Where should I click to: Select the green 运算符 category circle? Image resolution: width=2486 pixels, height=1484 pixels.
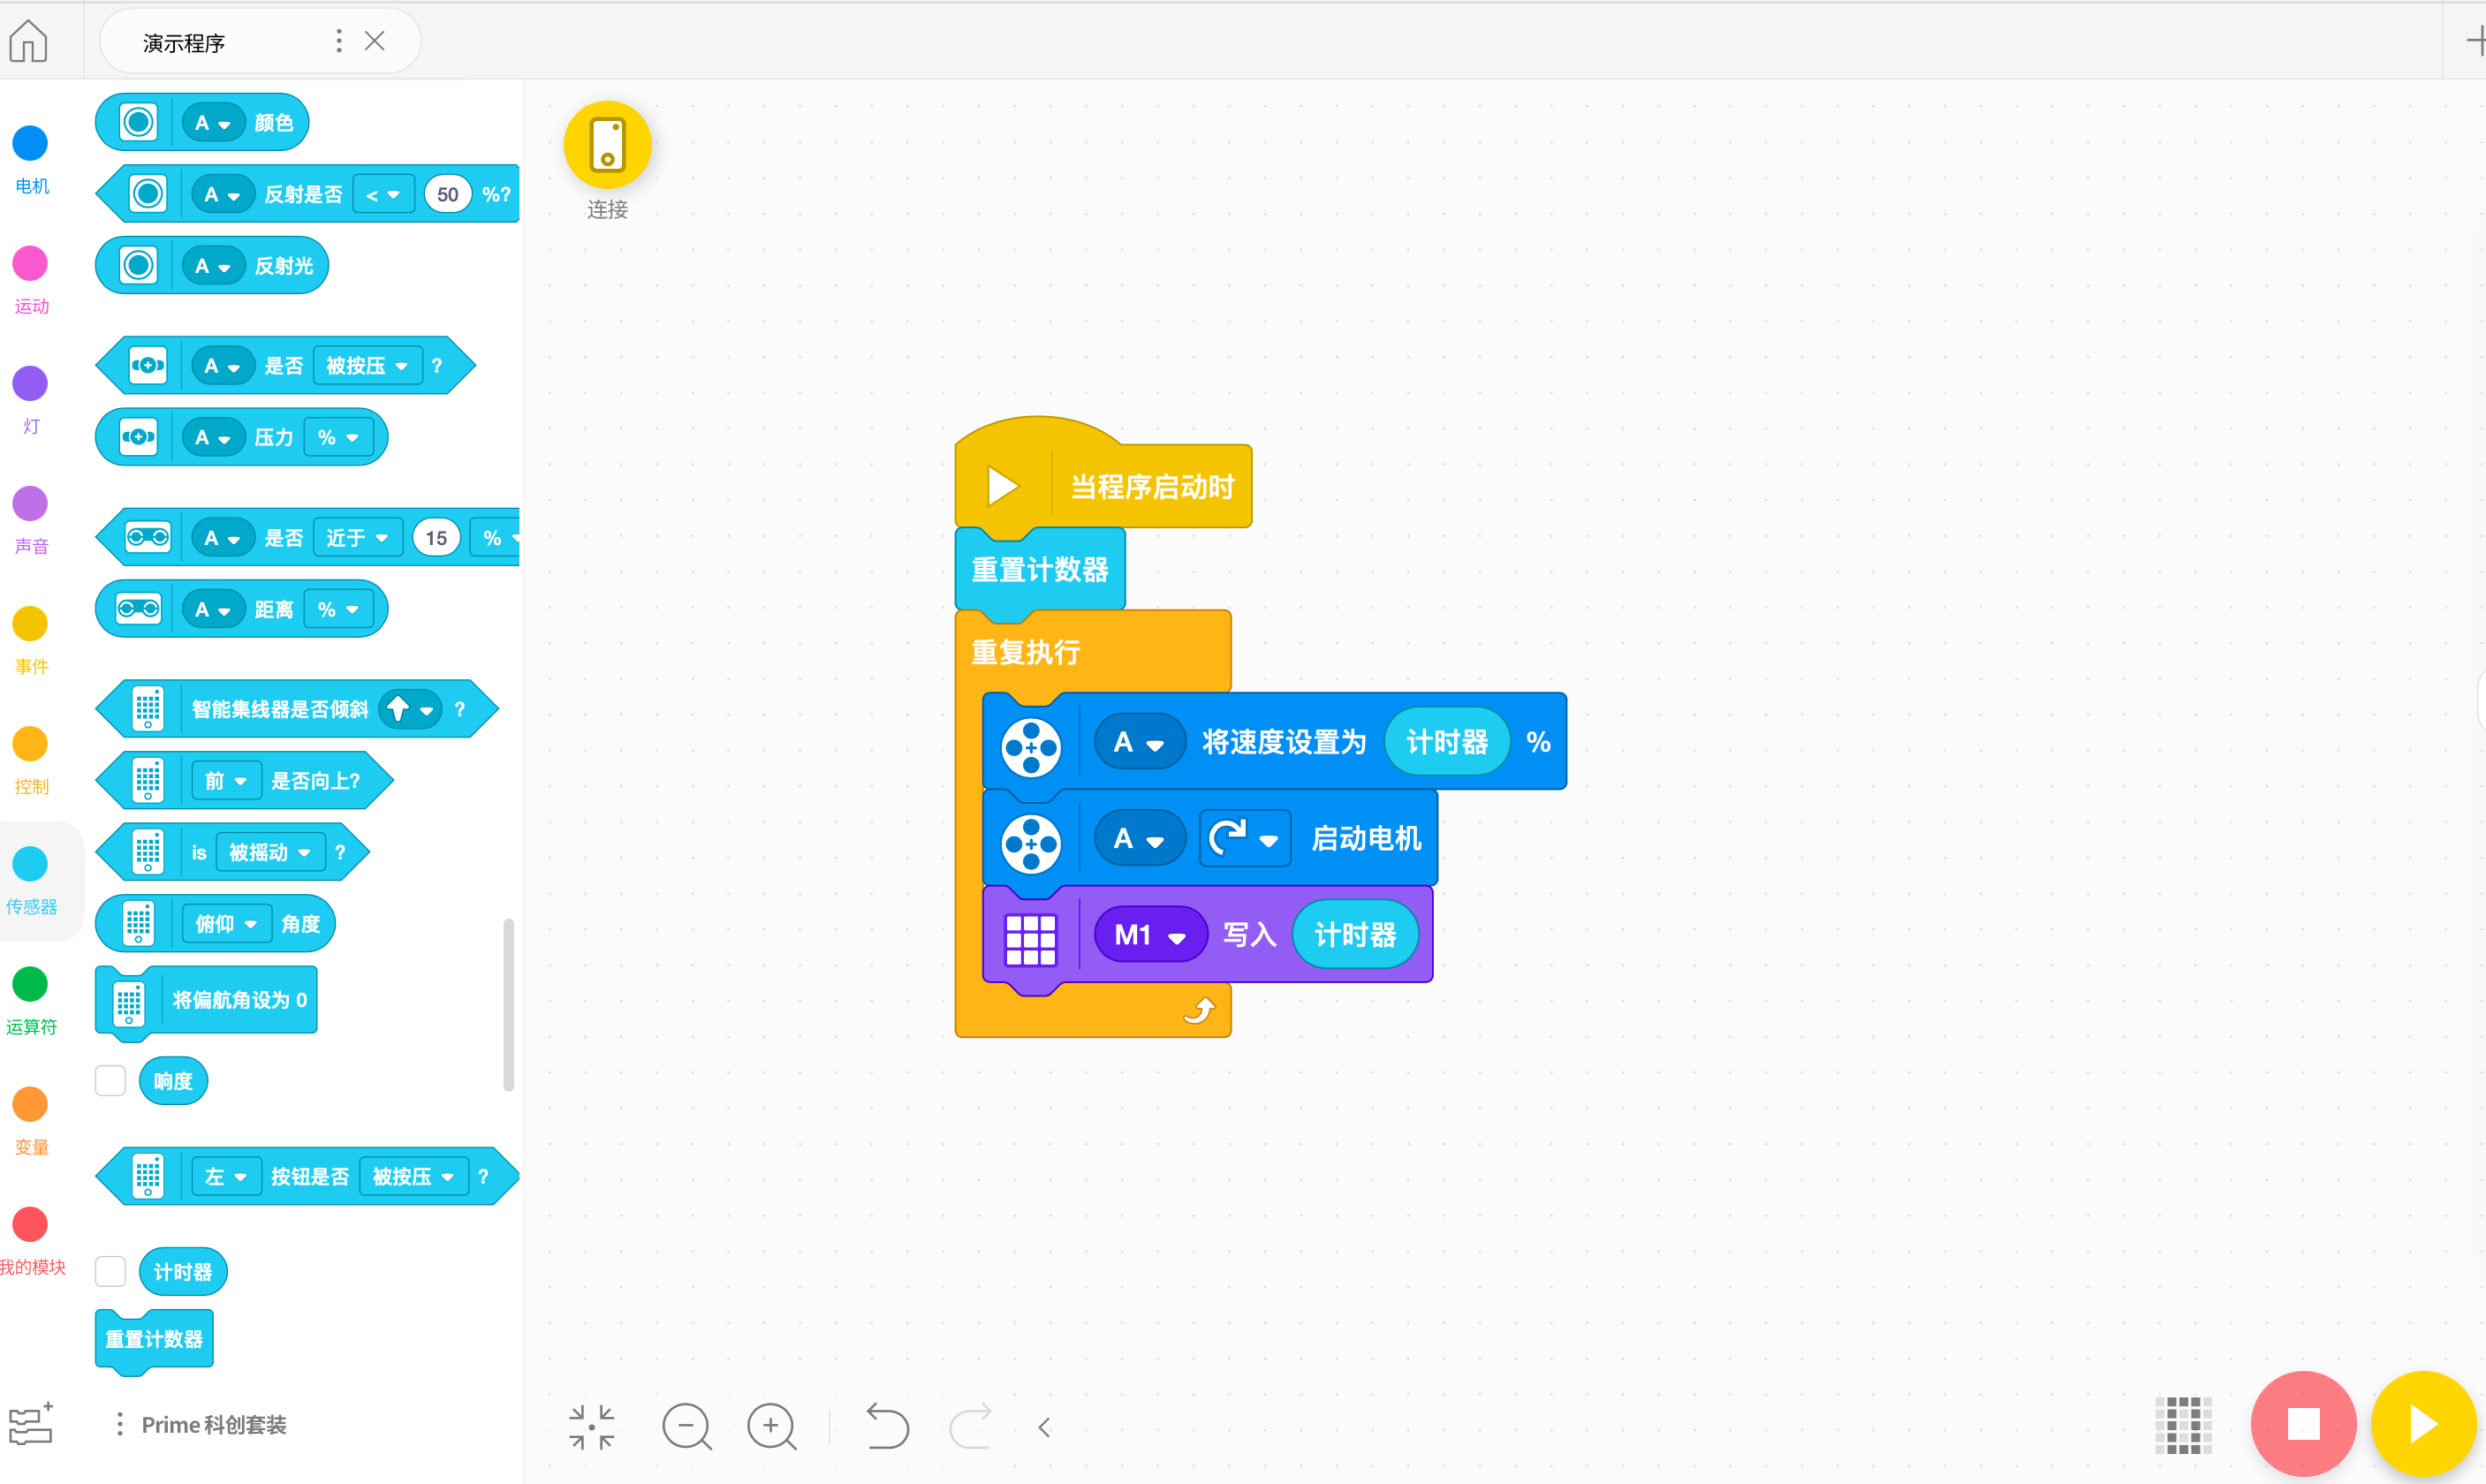click(30, 984)
